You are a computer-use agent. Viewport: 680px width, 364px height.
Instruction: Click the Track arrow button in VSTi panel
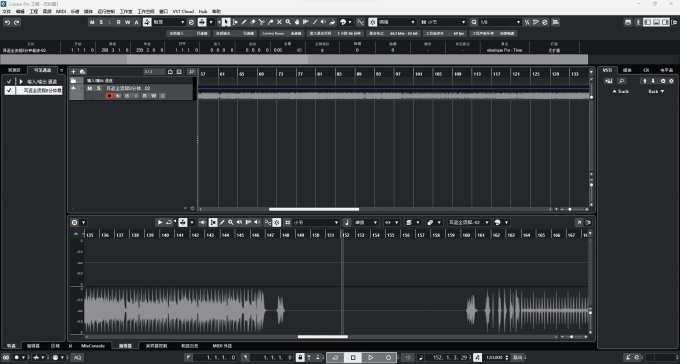pyautogui.click(x=621, y=92)
